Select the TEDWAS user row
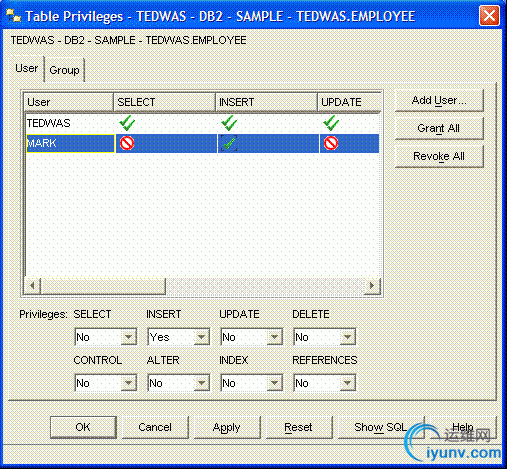This screenshot has width=507, height=469. [203, 123]
